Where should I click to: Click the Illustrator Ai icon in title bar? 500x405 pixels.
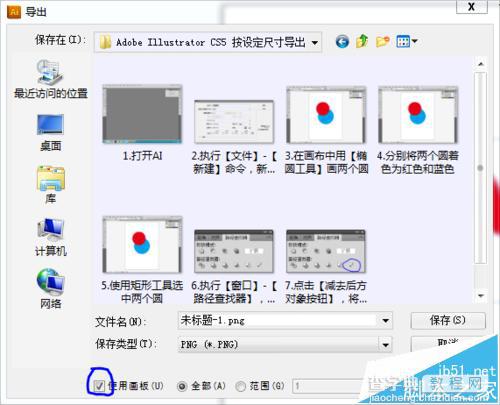[x=14, y=12]
